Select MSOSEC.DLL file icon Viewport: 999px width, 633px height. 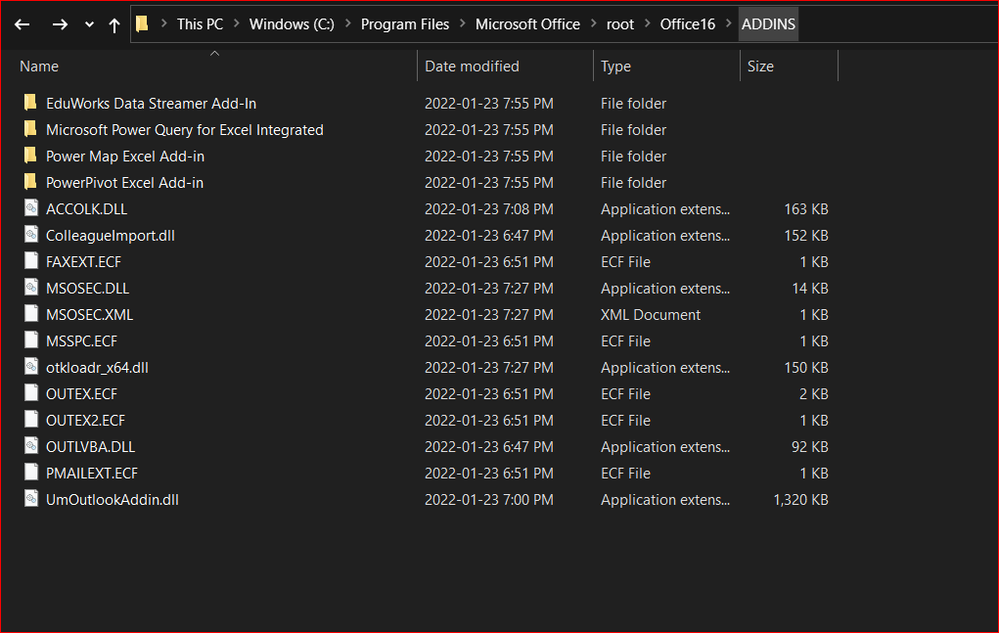(31, 287)
